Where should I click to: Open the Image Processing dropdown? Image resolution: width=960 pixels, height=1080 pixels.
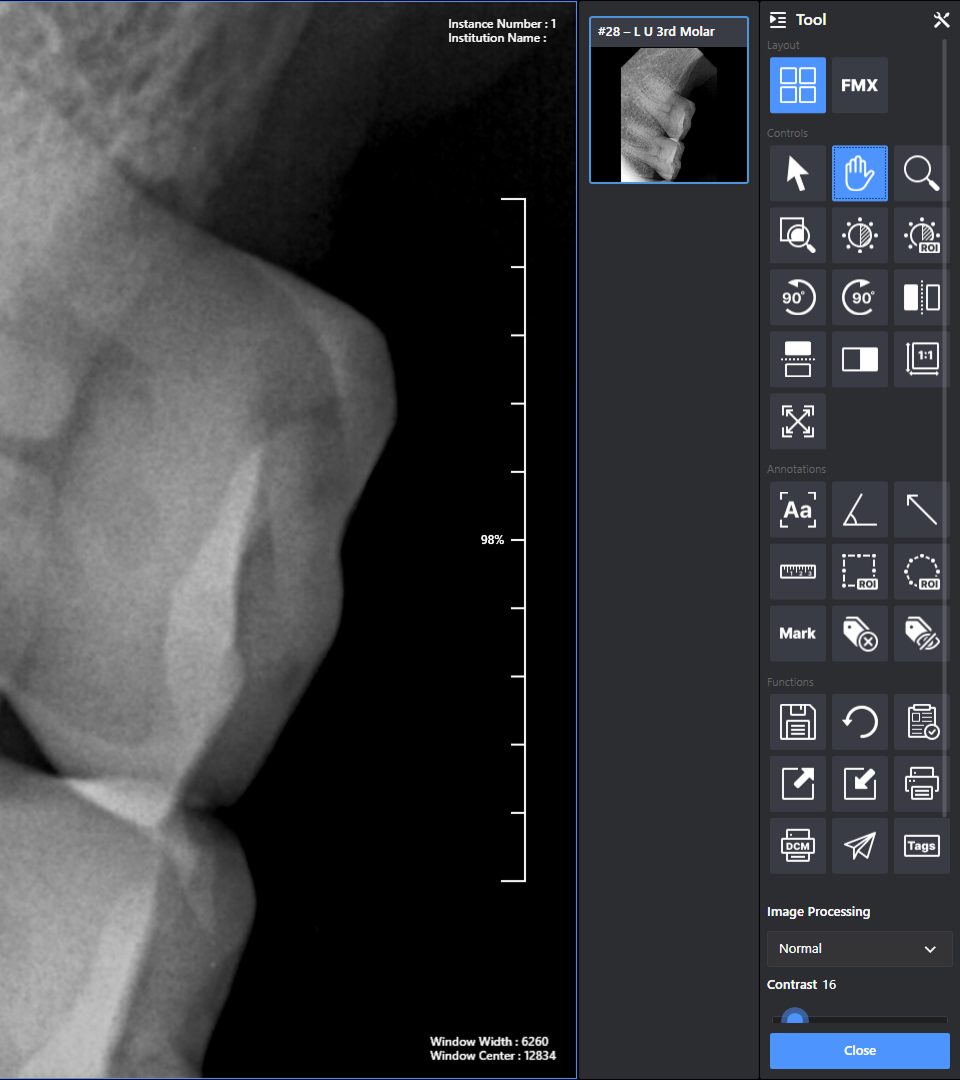click(x=859, y=948)
